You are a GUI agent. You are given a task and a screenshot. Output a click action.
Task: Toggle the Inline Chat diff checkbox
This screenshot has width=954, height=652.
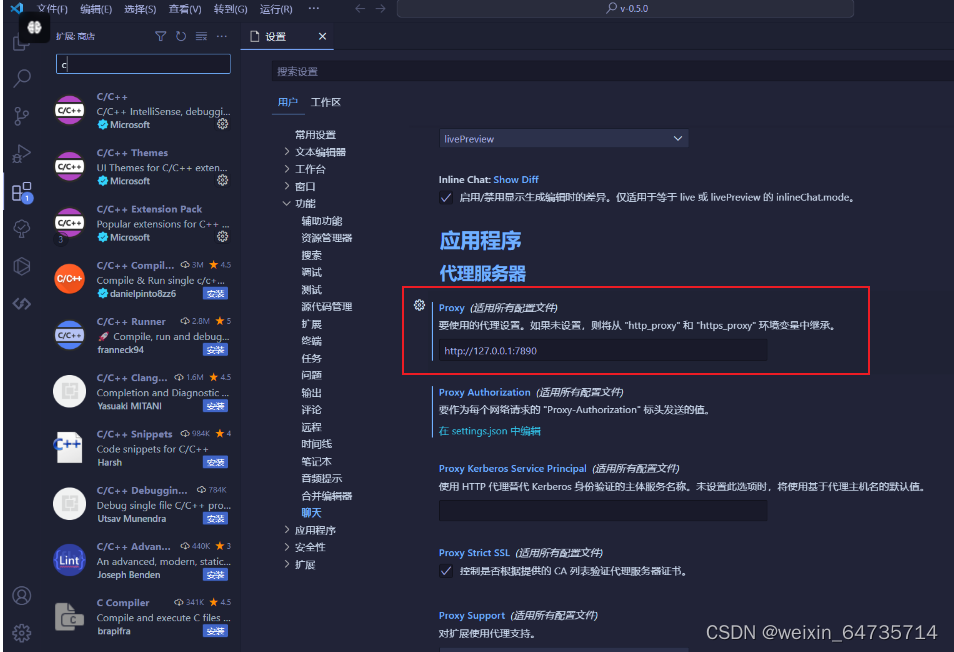[444, 197]
